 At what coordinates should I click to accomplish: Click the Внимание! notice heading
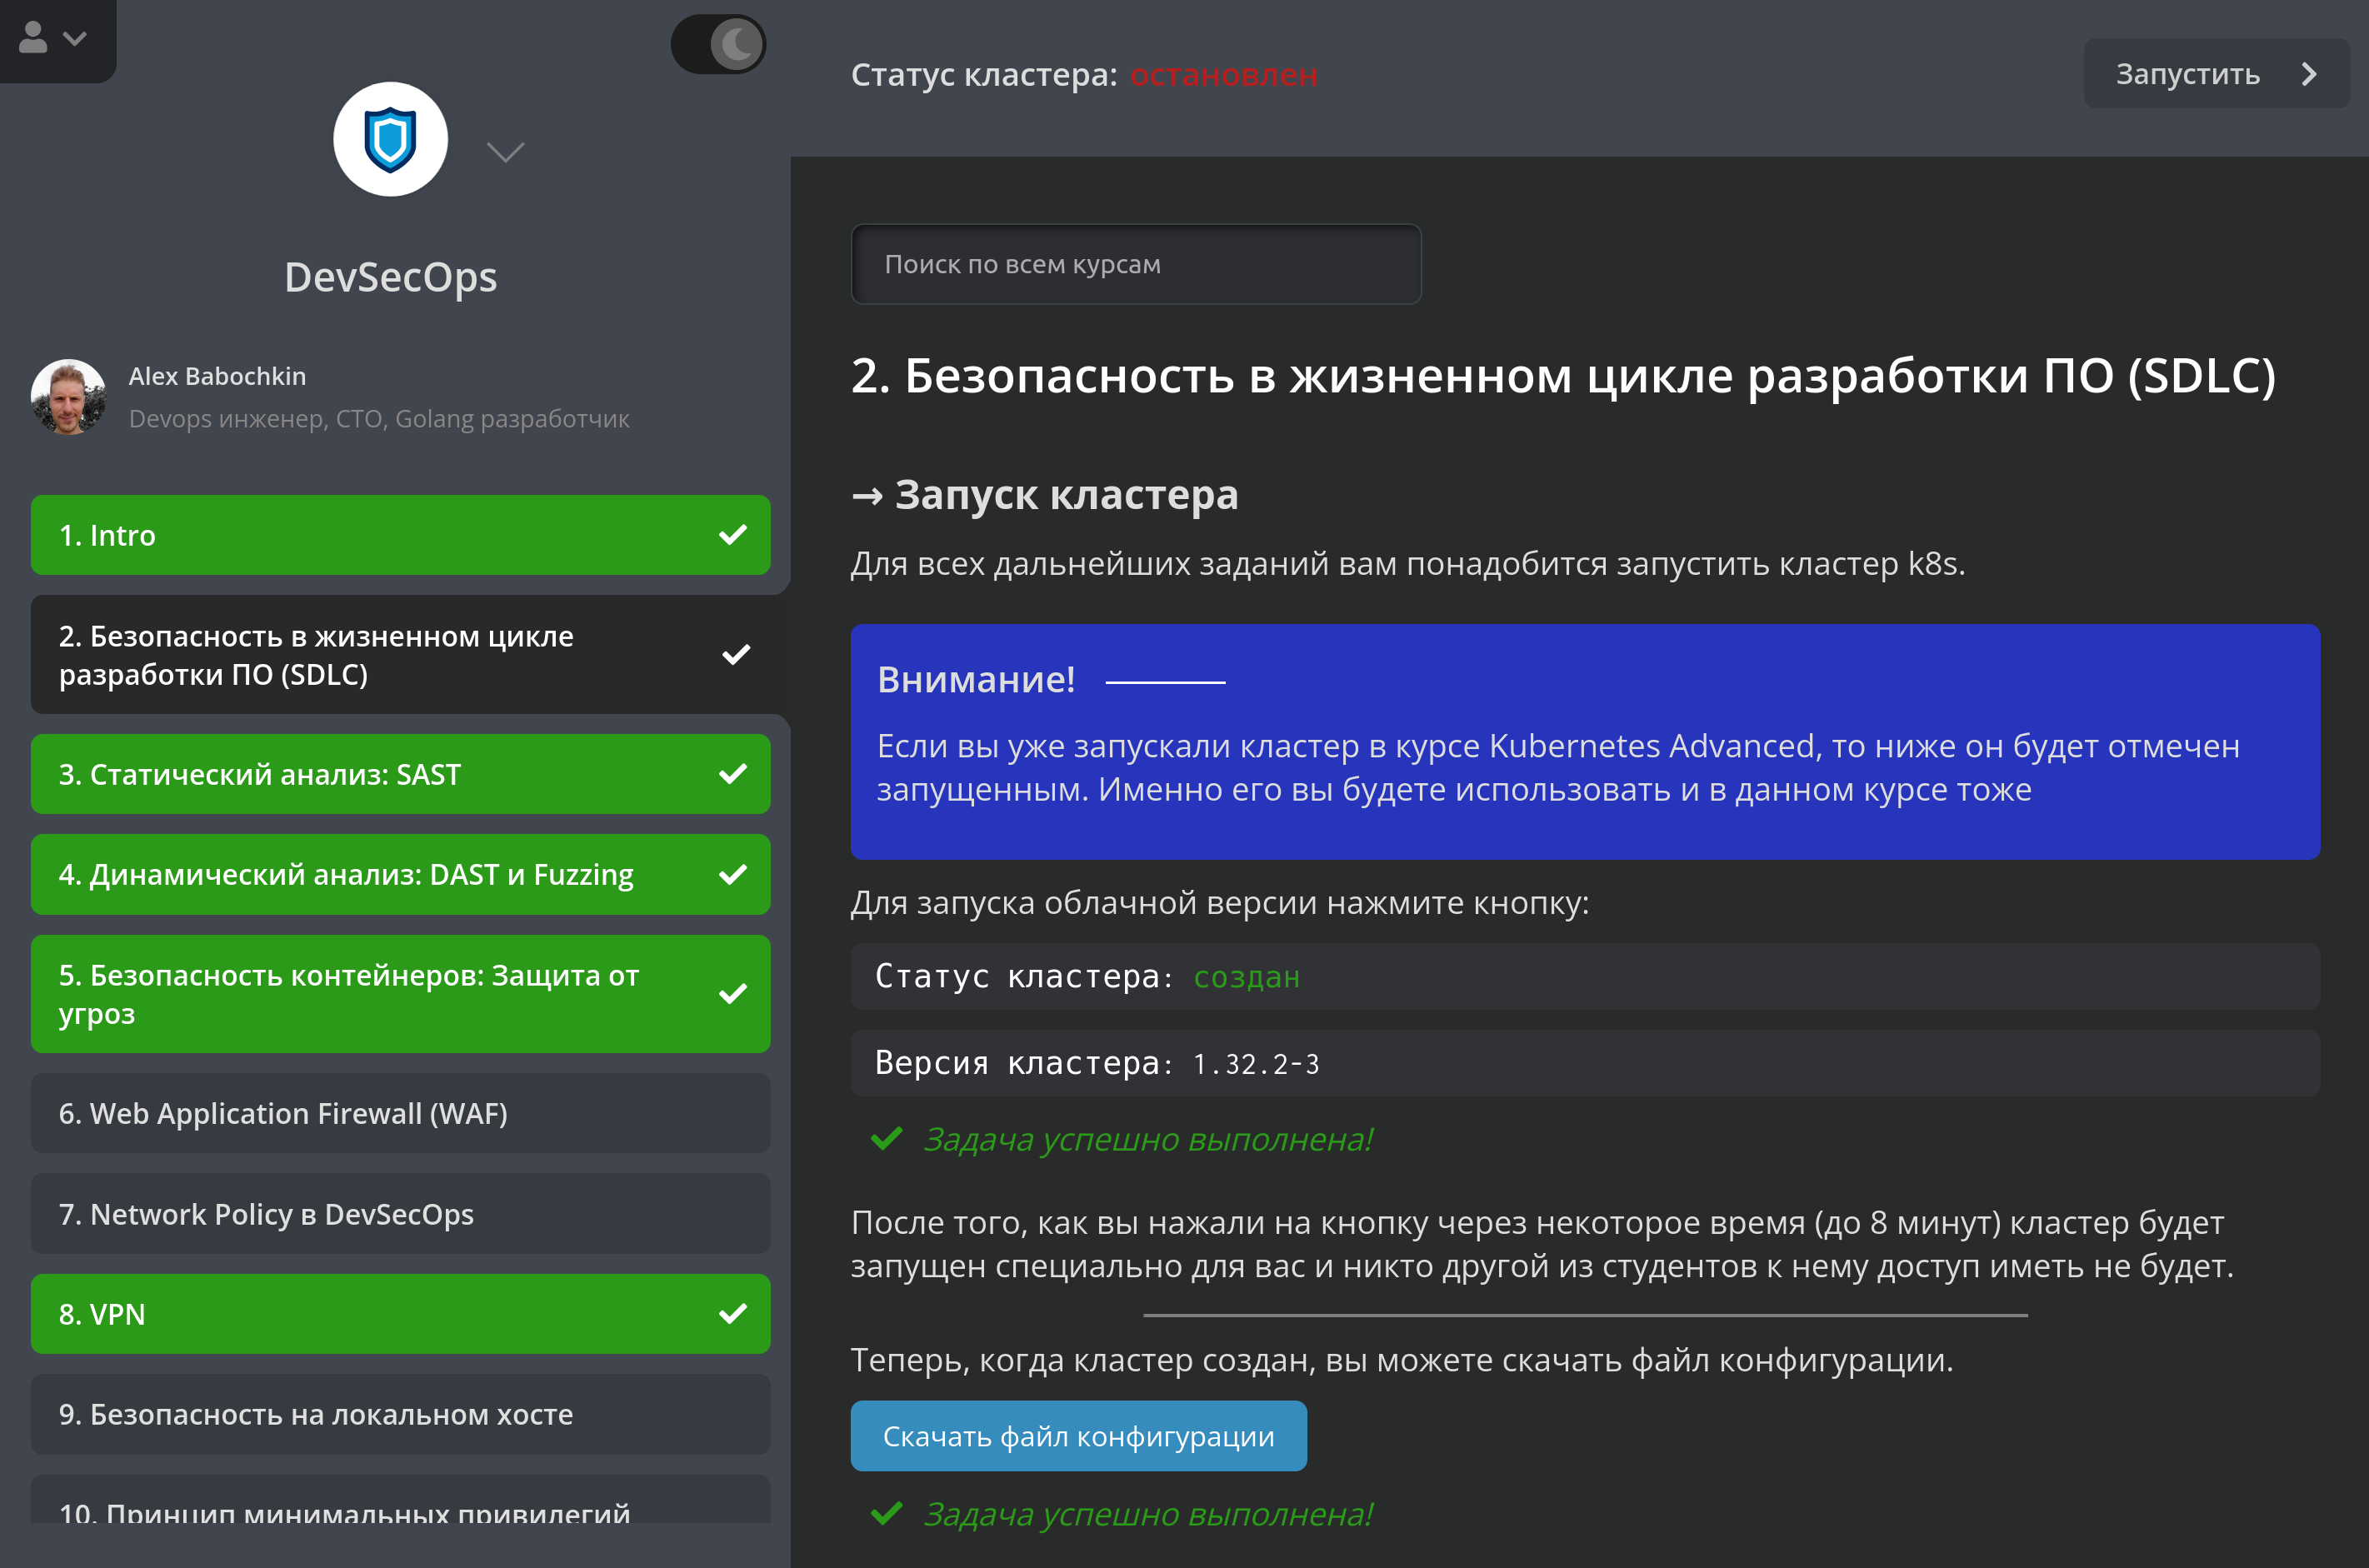point(976,680)
